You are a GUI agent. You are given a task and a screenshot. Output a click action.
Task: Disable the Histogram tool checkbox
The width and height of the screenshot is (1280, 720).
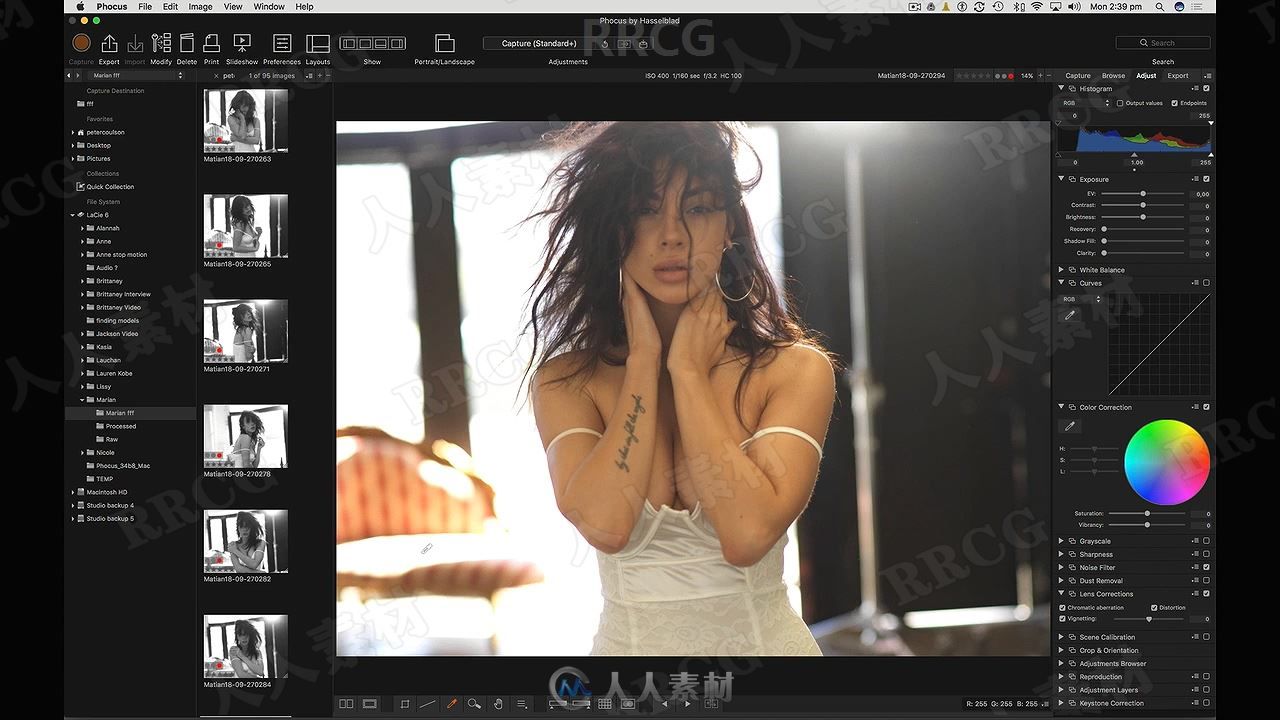1207,88
